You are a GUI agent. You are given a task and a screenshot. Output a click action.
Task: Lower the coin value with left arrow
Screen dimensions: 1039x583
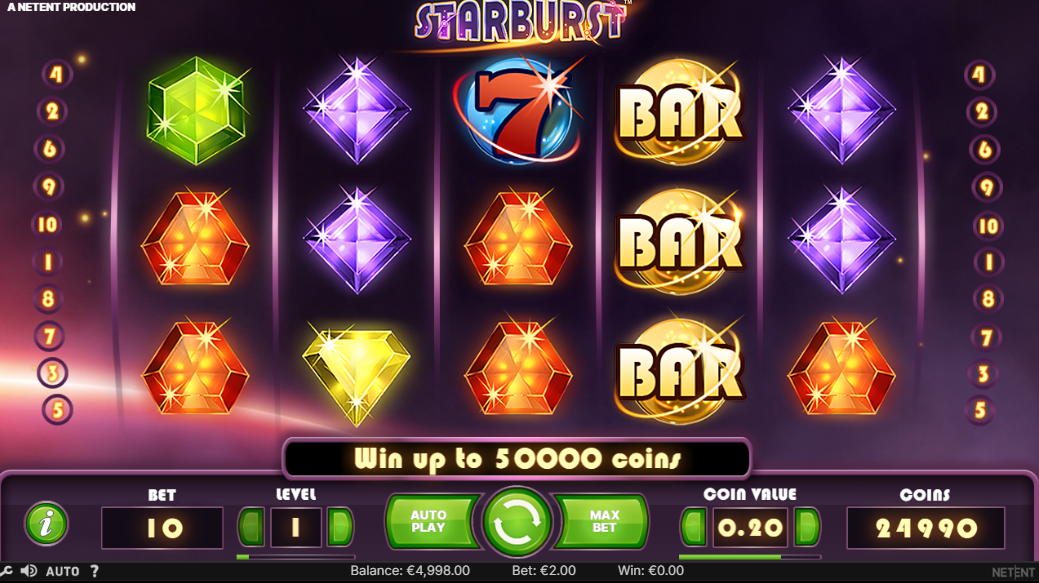coord(694,527)
